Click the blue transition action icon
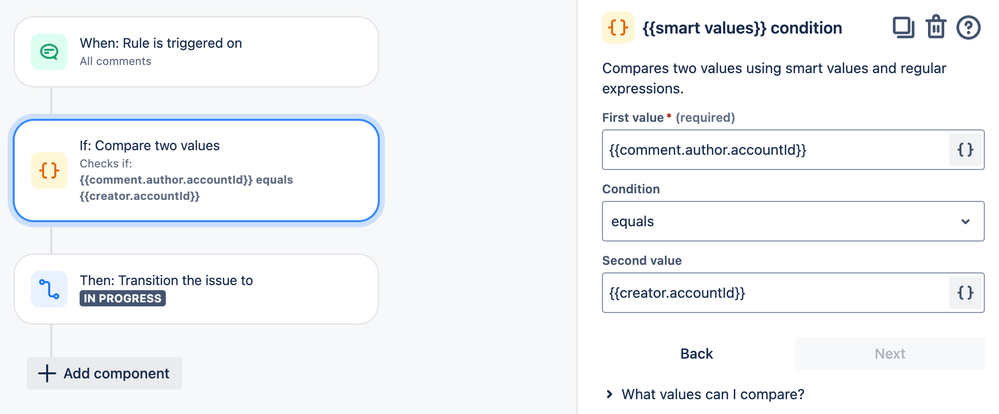999x414 pixels. [x=49, y=289]
